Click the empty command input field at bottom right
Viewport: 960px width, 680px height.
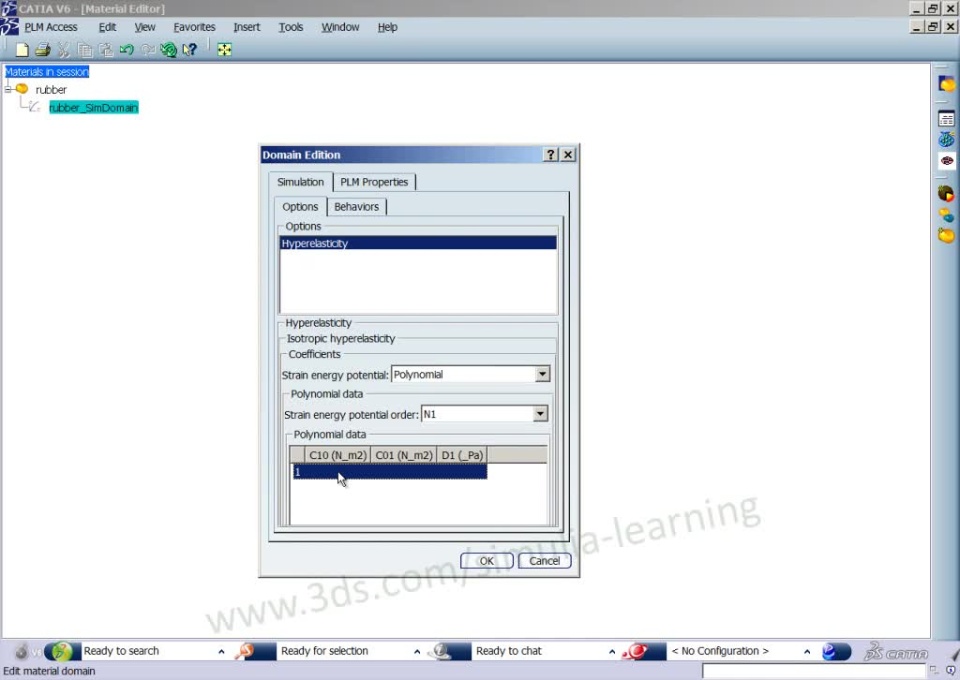813,671
